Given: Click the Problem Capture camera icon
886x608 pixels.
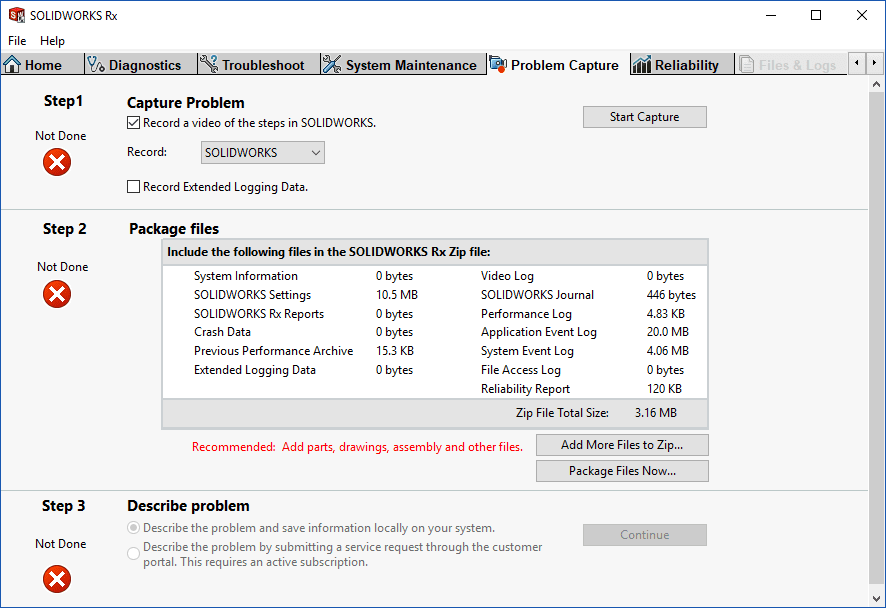Looking at the screenshot, I should pyautogui.click(x=497, y=64).
